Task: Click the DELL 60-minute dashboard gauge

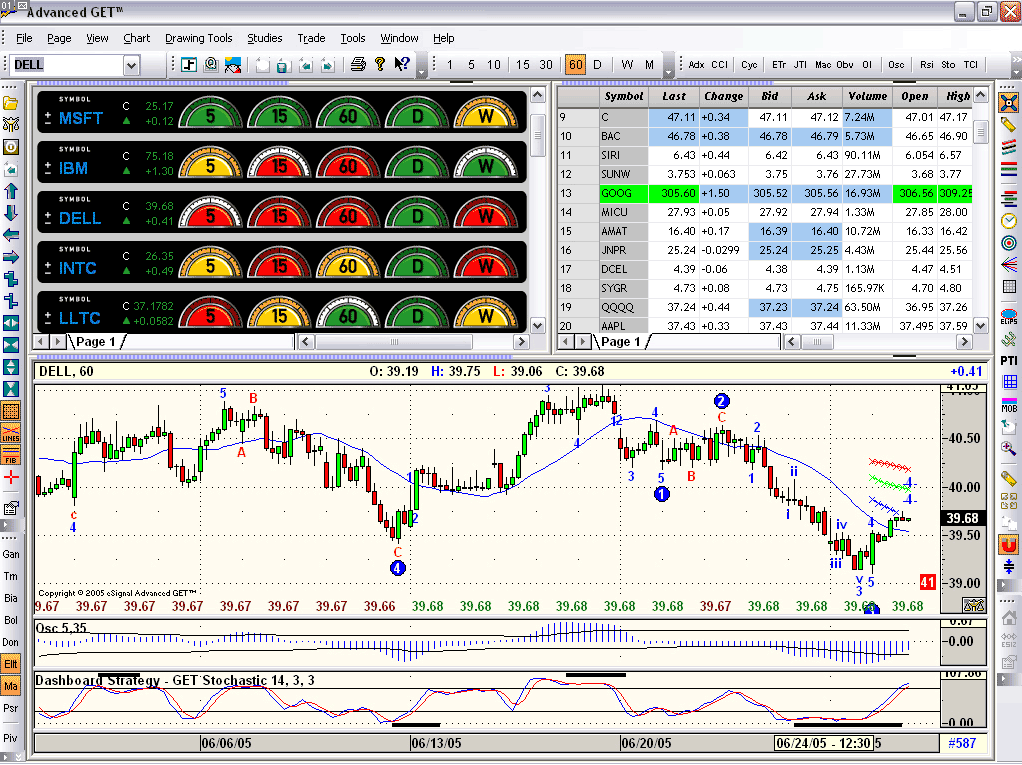Action: pyautogui.click(x=349, y=216)
